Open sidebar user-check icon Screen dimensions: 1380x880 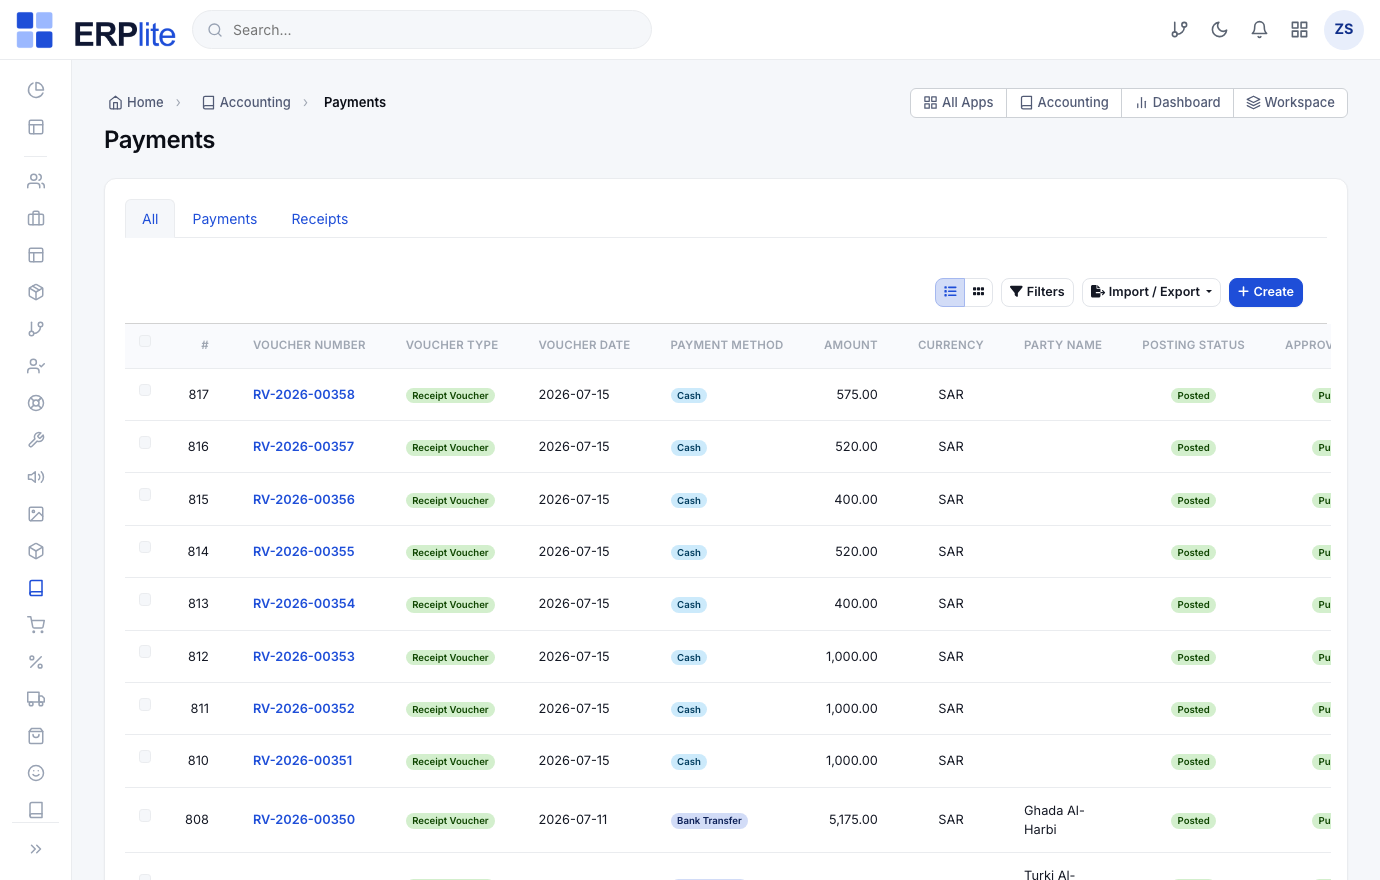[x=36, y=366]
